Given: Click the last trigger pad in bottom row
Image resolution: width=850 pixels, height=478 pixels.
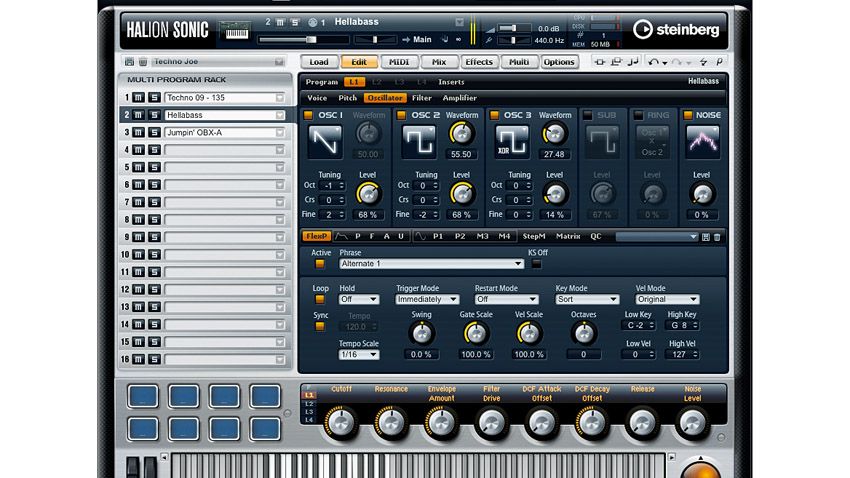Looking at the screenshot, I should (x=265, y=429).
